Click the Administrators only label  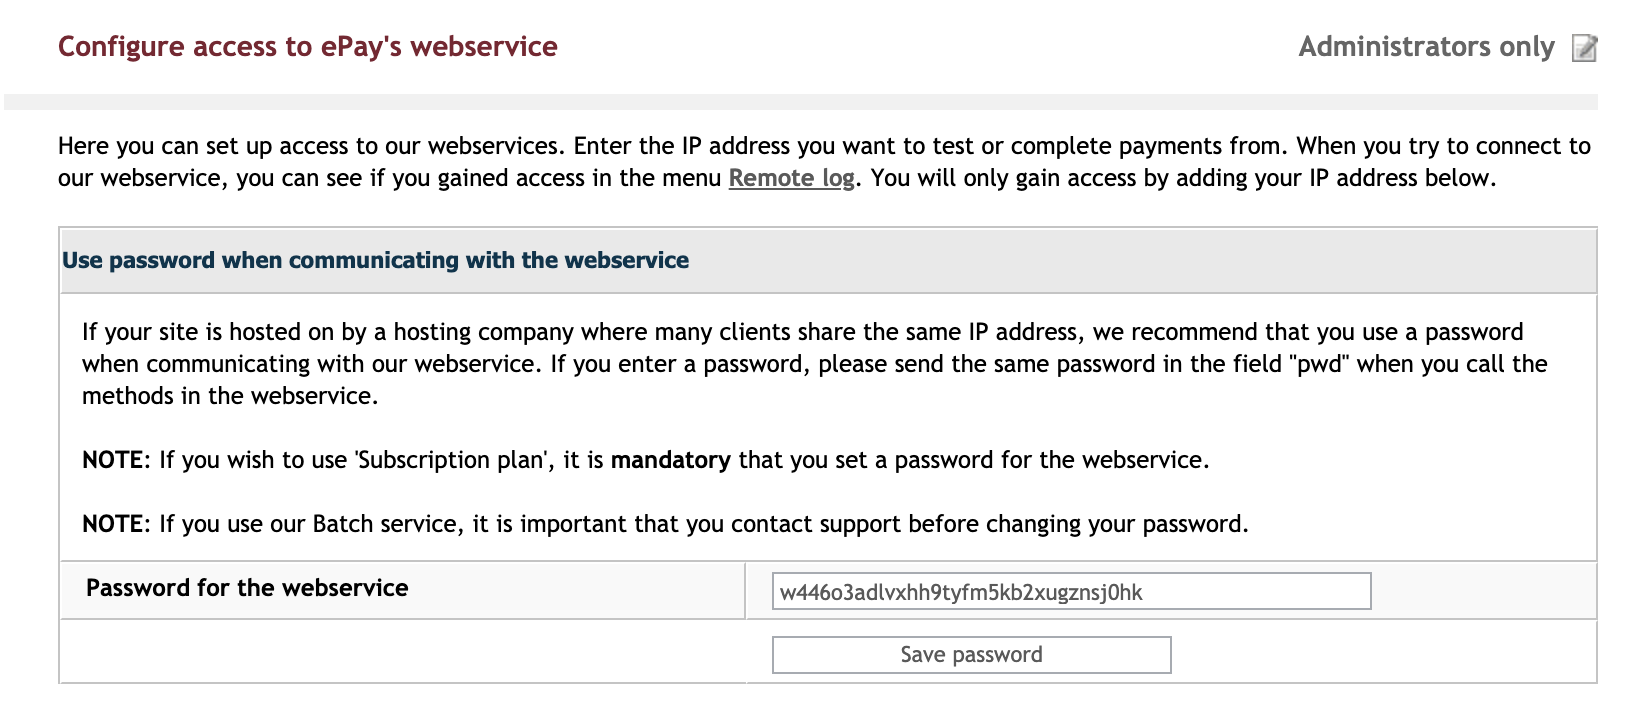pyautogui.click(x=1426, y=47)
